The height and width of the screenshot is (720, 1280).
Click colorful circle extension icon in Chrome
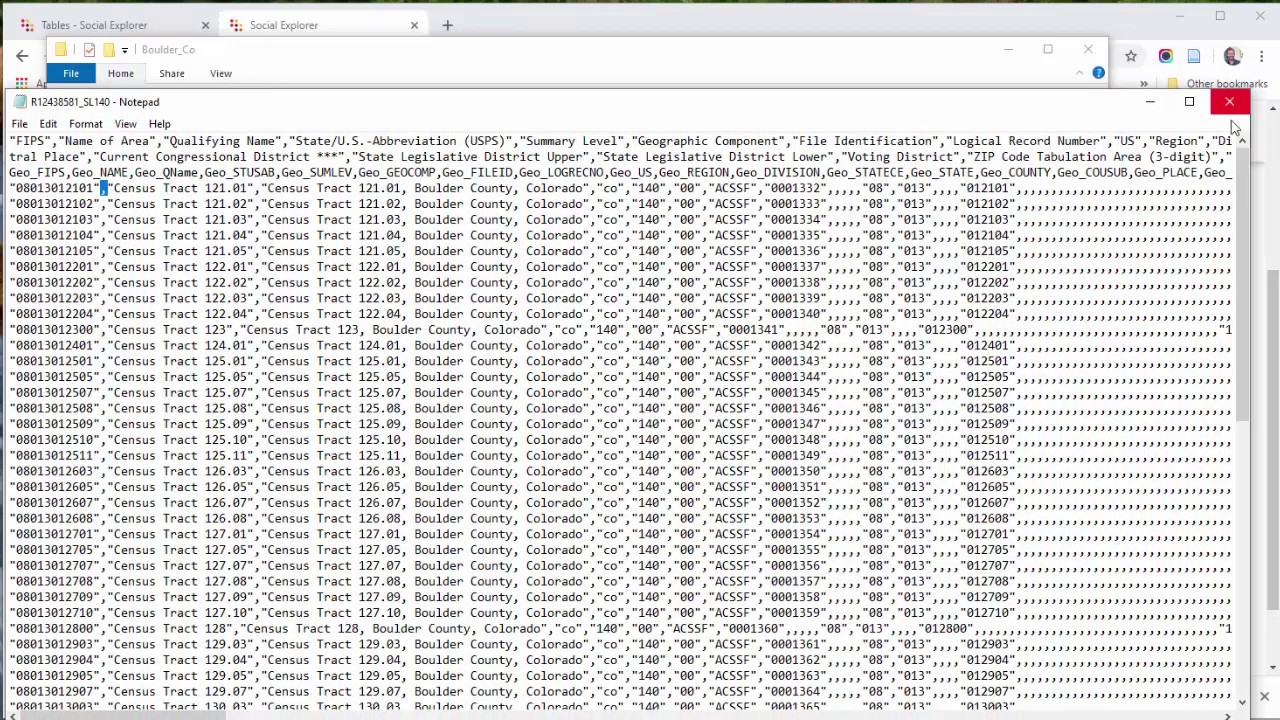(1165, 57)
